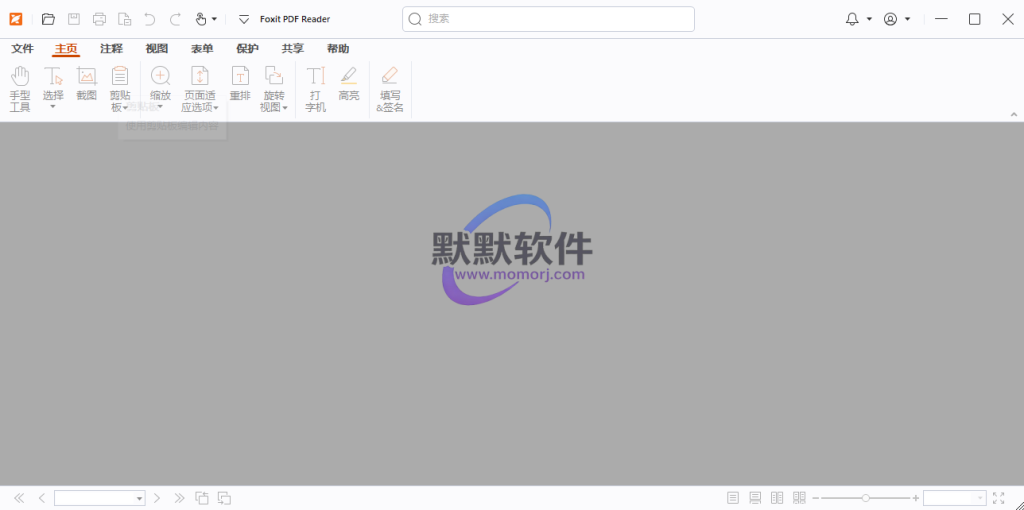Screen dimensions: 1024x510
Task: Open Fill & Sign (填写&签名) tool
Action: pos(390,88)
